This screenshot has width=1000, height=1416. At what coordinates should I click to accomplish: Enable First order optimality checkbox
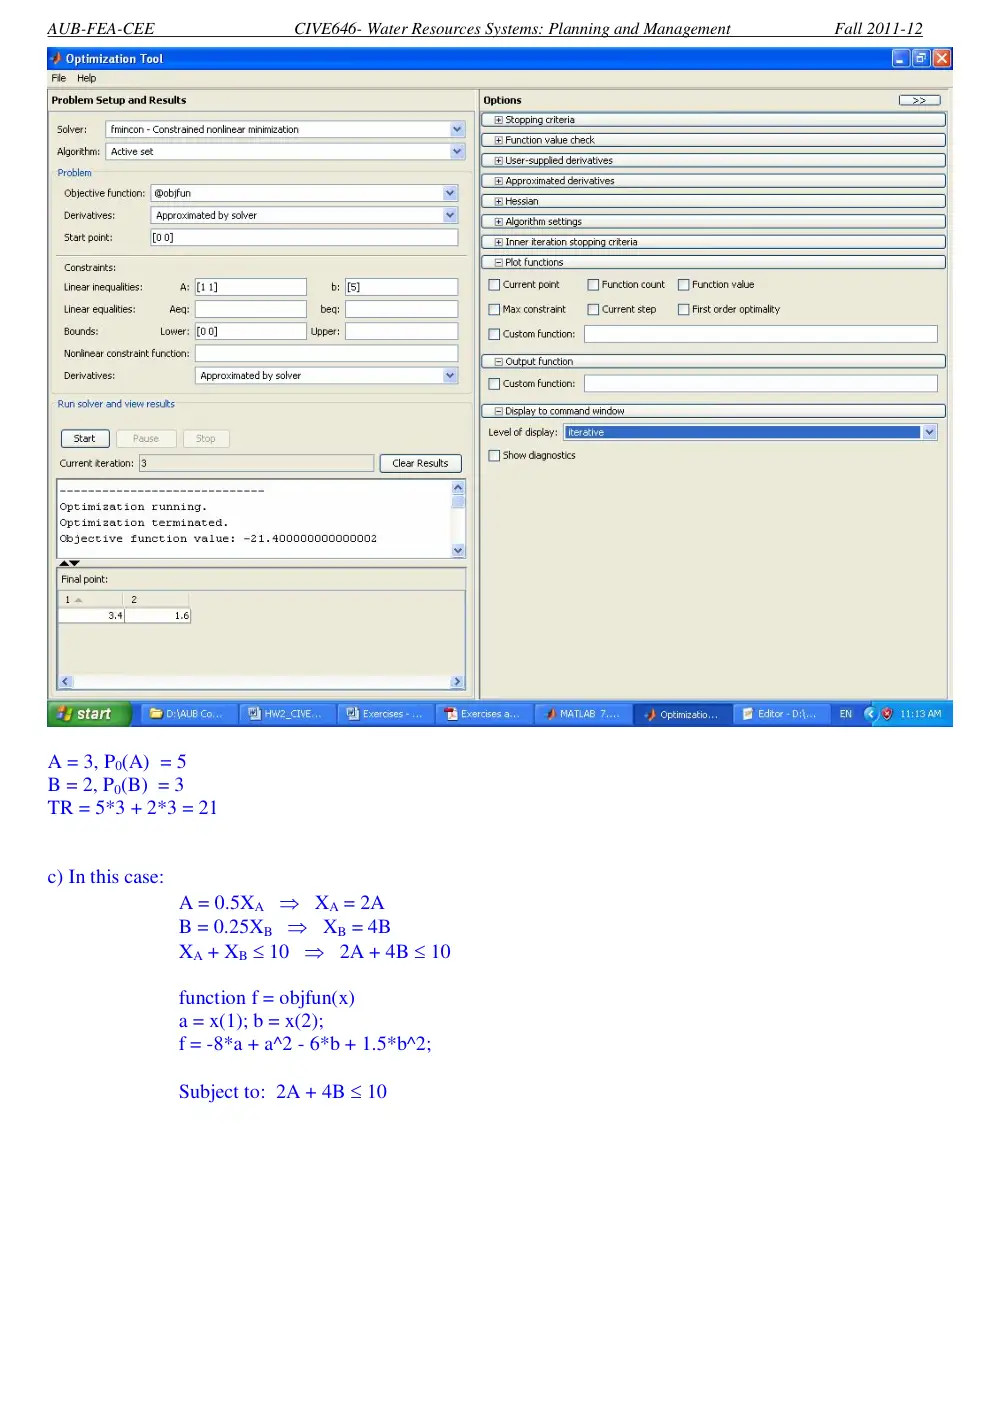(684, 310)
